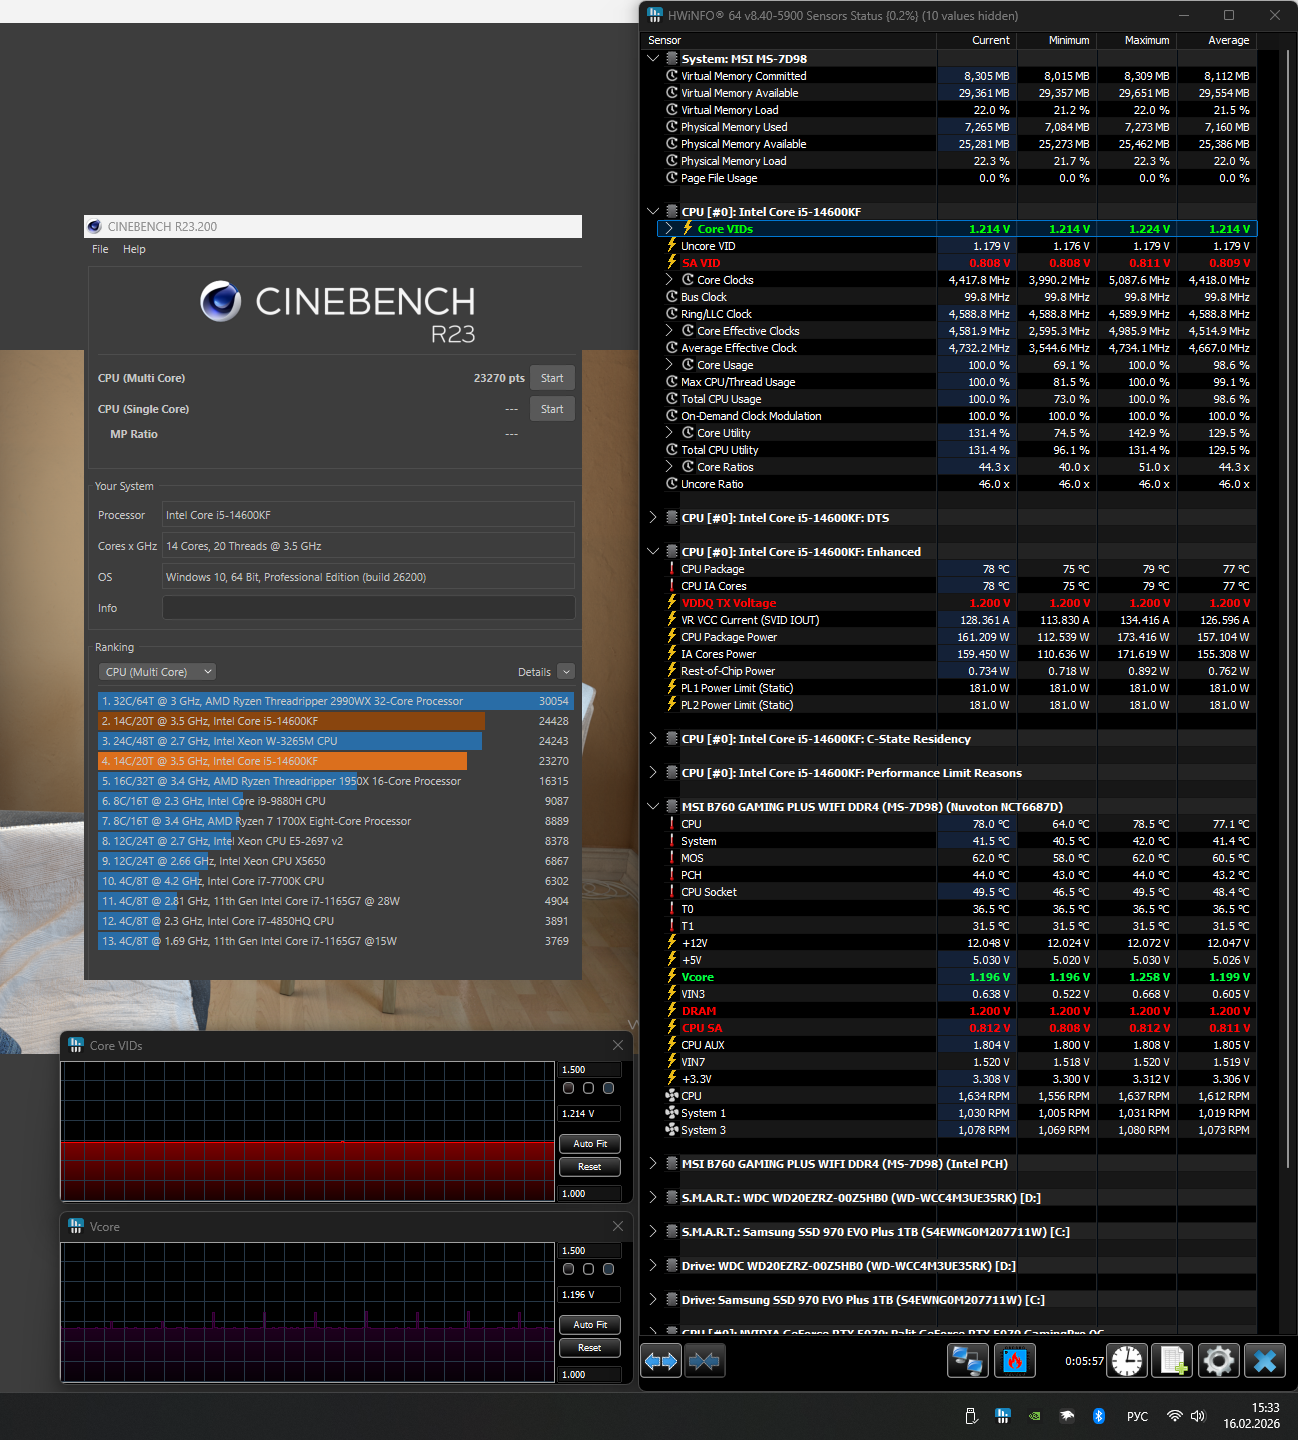This screenshot has width=1298, height=1440.
Task: Expand the Core Usage row
Action: pyautogui.click(x=670, y=365)
